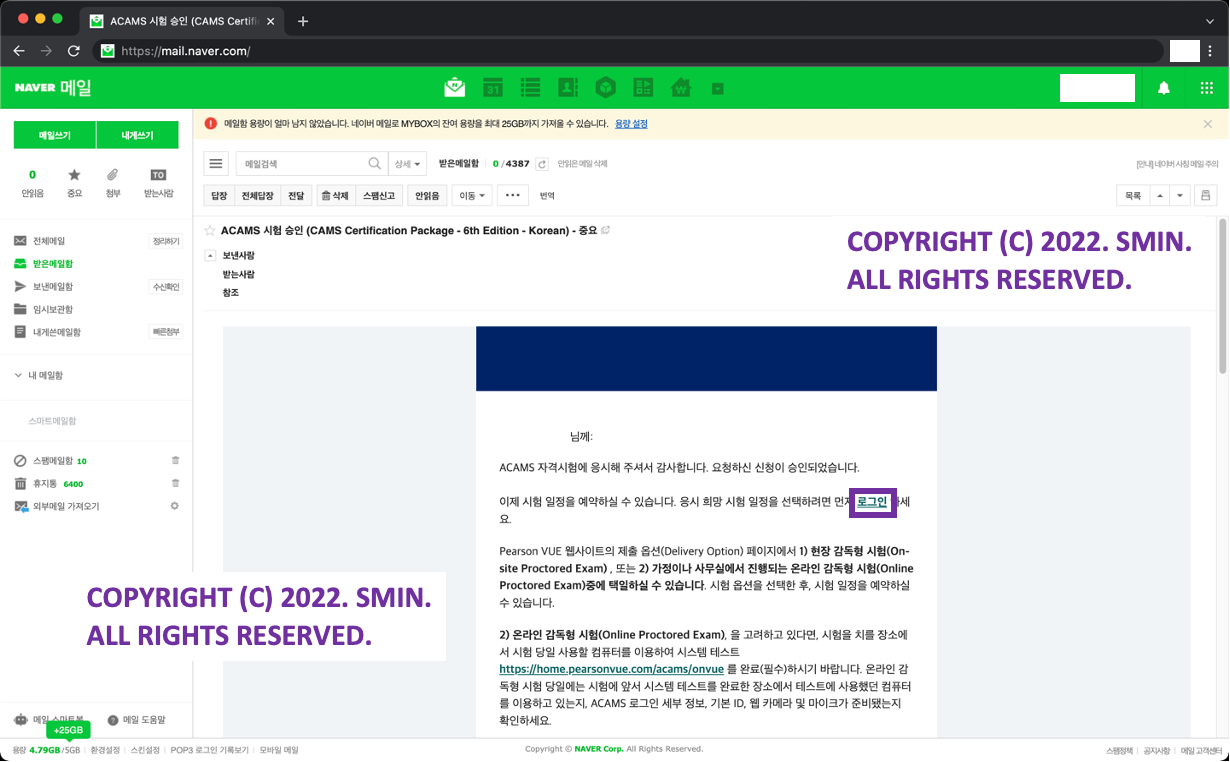
Task: Open 이동 move dropdown
Action: point(473,196)
